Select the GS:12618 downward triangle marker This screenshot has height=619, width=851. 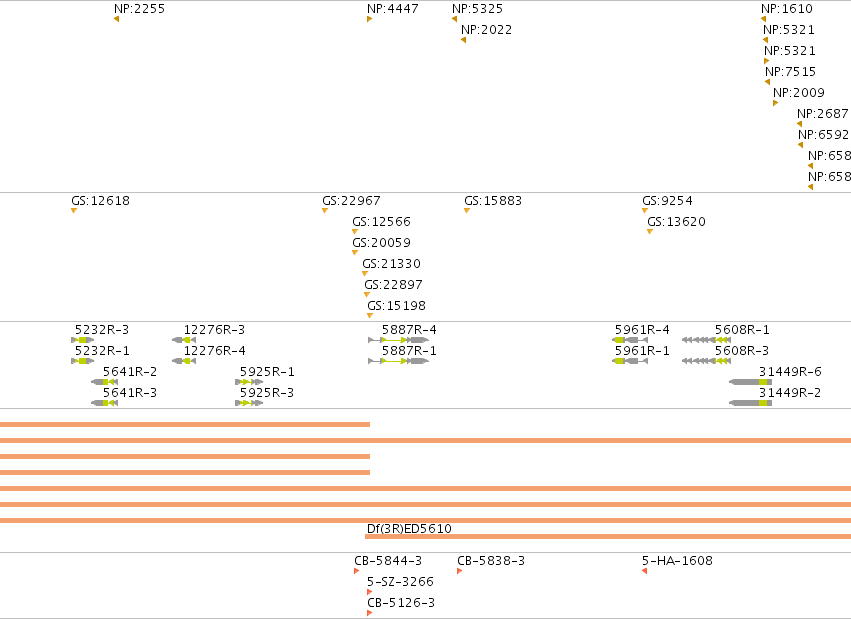(74, 210)
